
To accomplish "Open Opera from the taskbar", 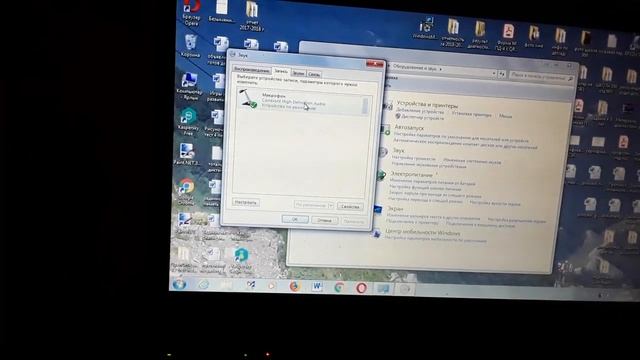I will pyautogui.click(x=361, y=288).
